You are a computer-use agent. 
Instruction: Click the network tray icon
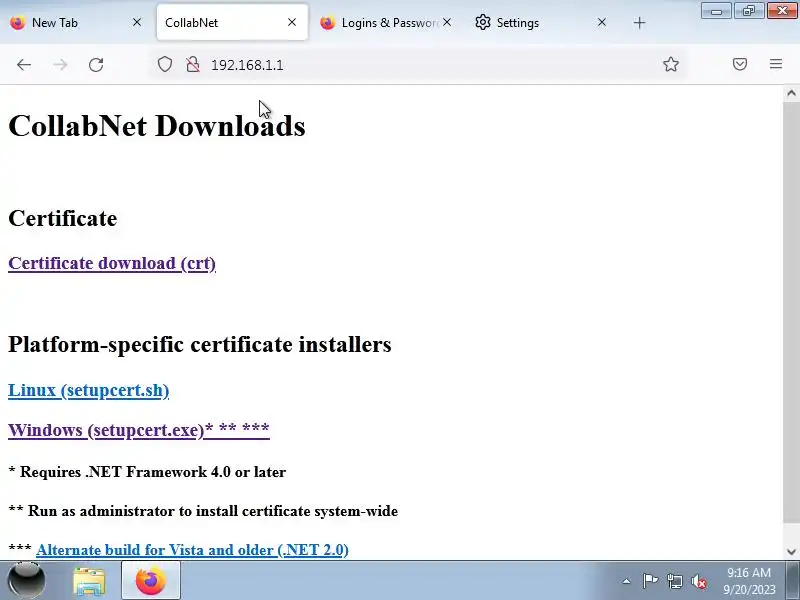click(674, 581)
